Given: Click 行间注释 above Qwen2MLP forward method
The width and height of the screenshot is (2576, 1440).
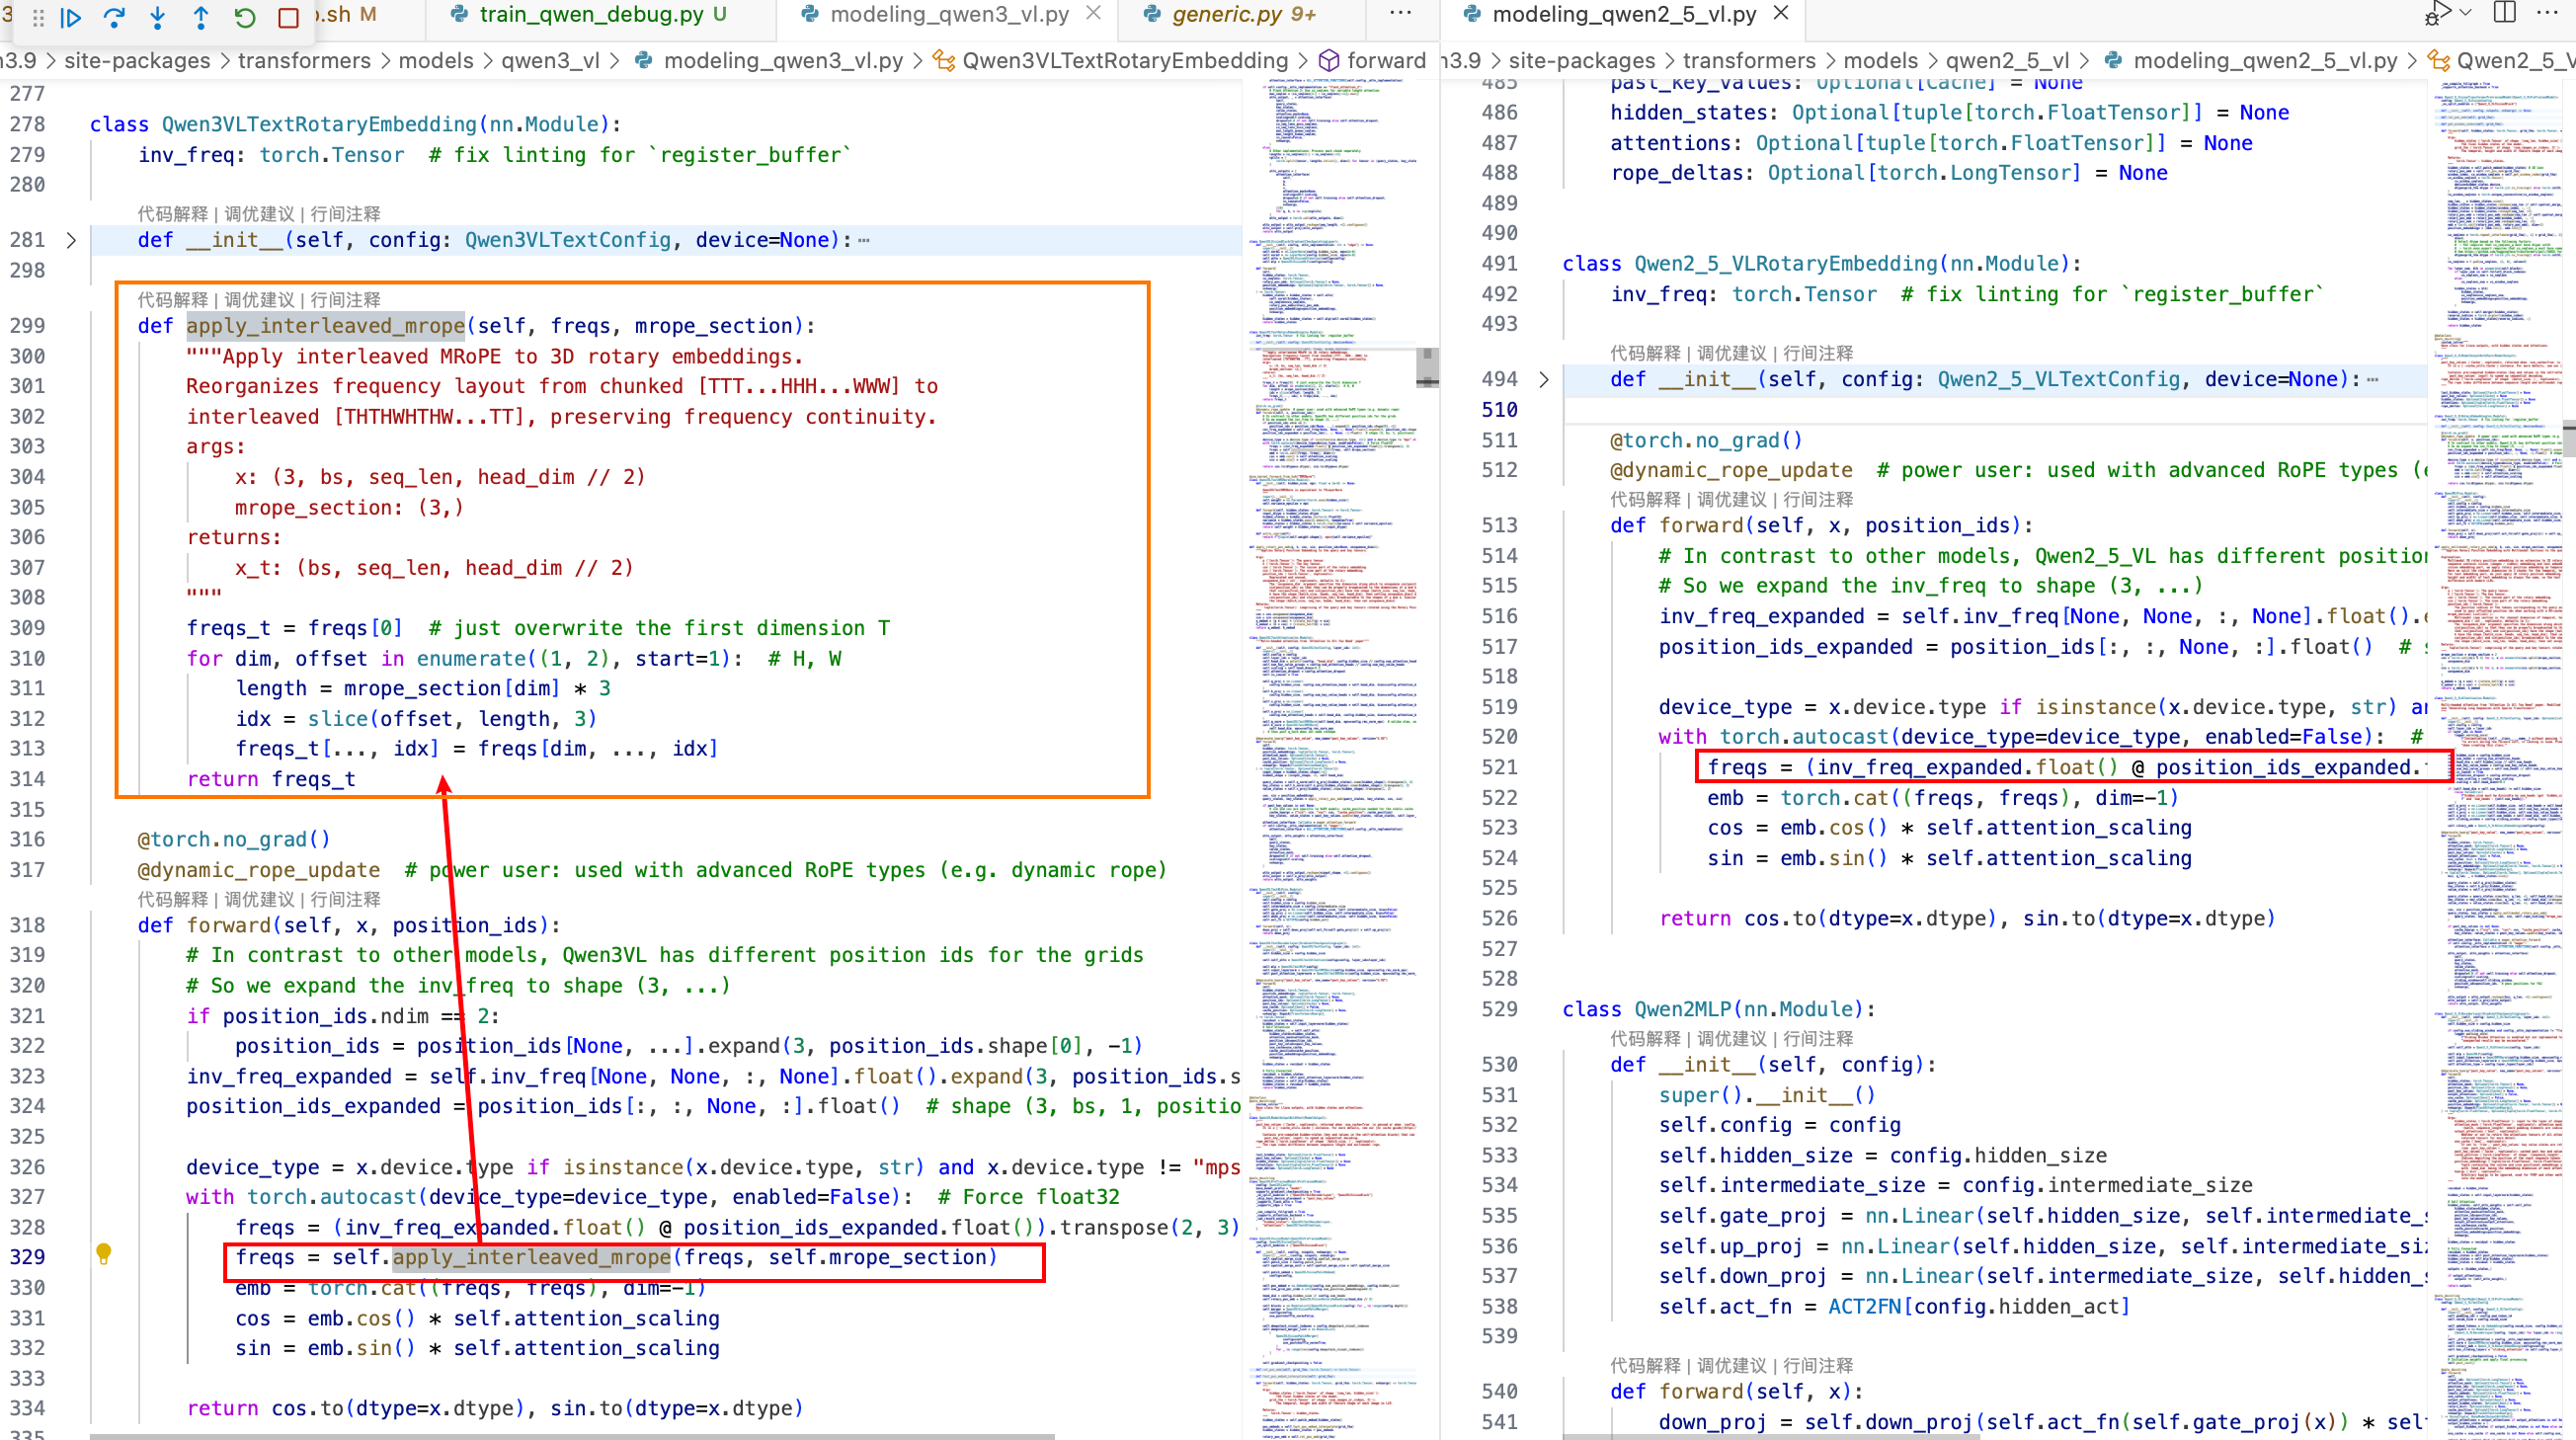Looking at the screenshot, I should click(x=1818, y=1365).
